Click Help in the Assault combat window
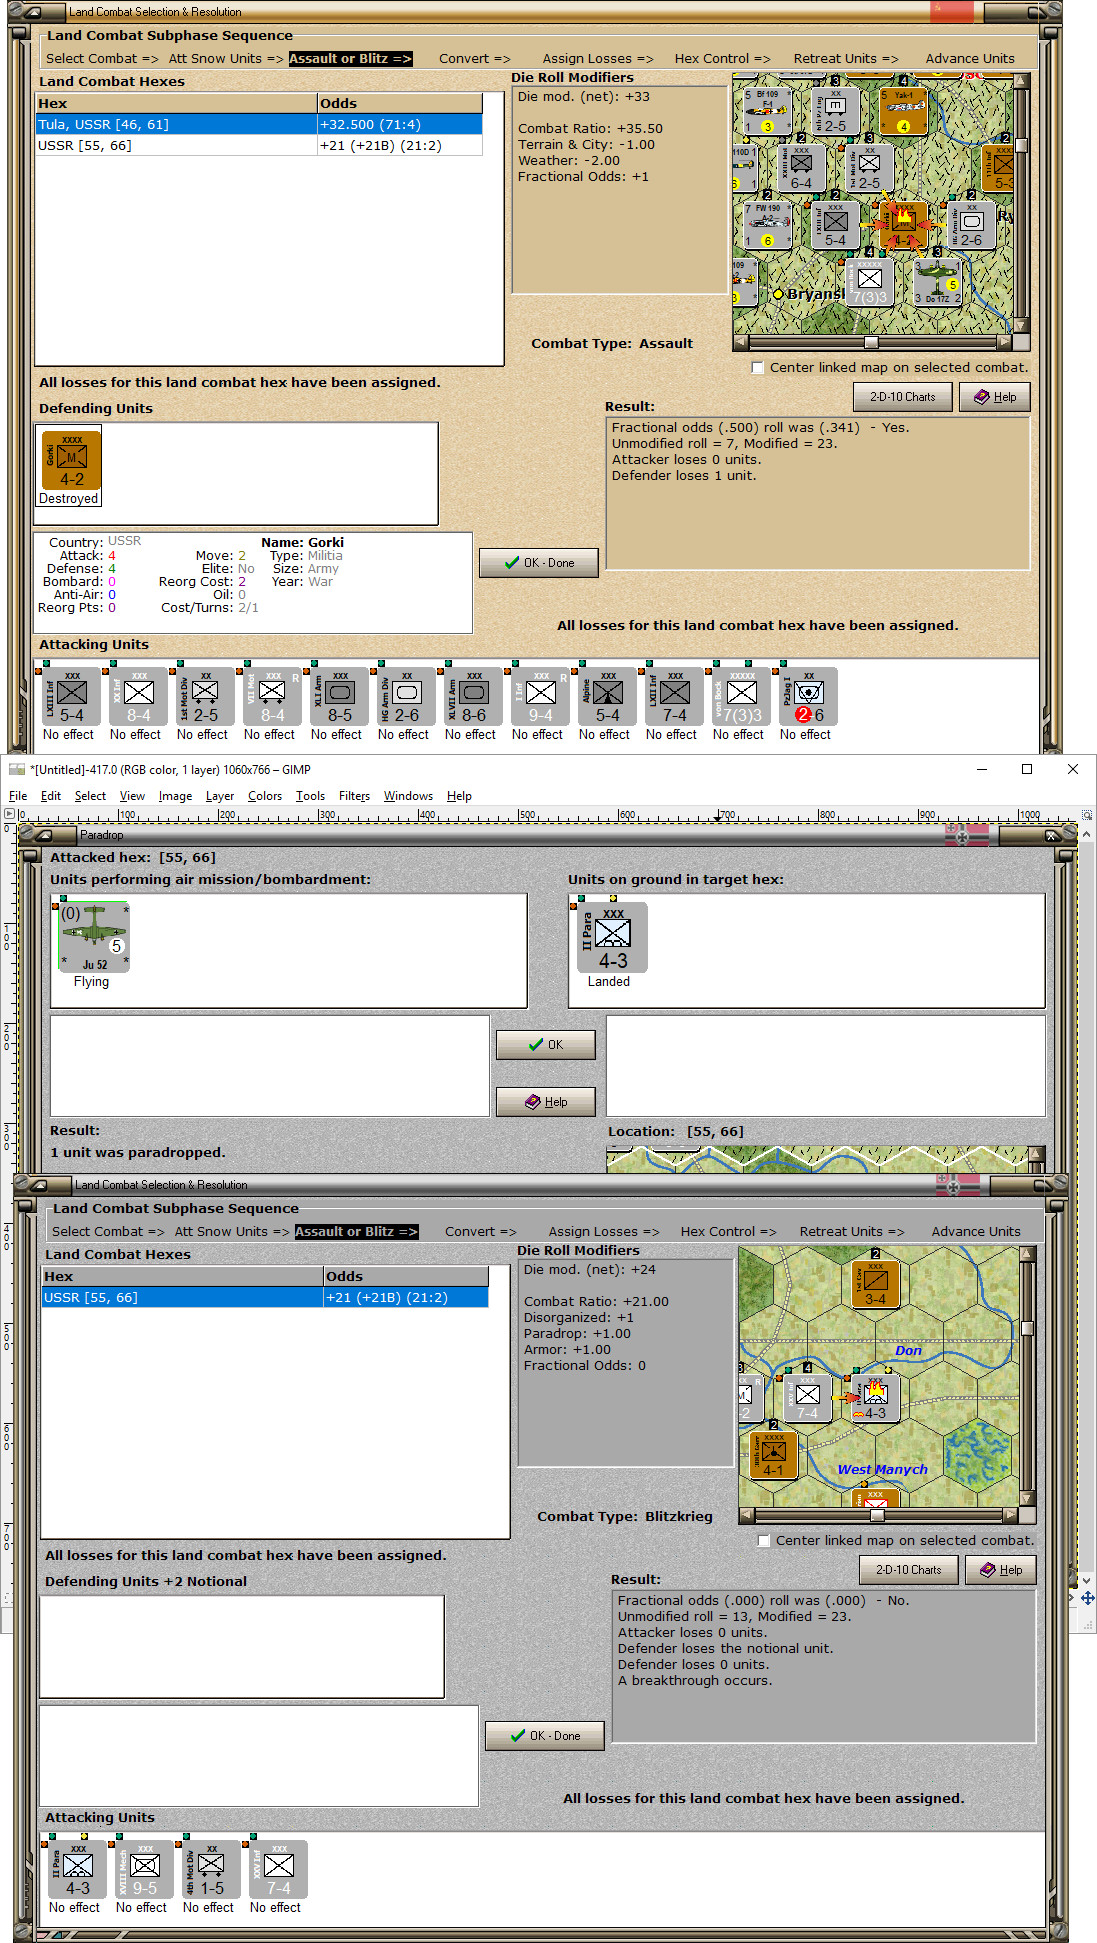Screen dimensions: 1097x1943 [995, 397]
